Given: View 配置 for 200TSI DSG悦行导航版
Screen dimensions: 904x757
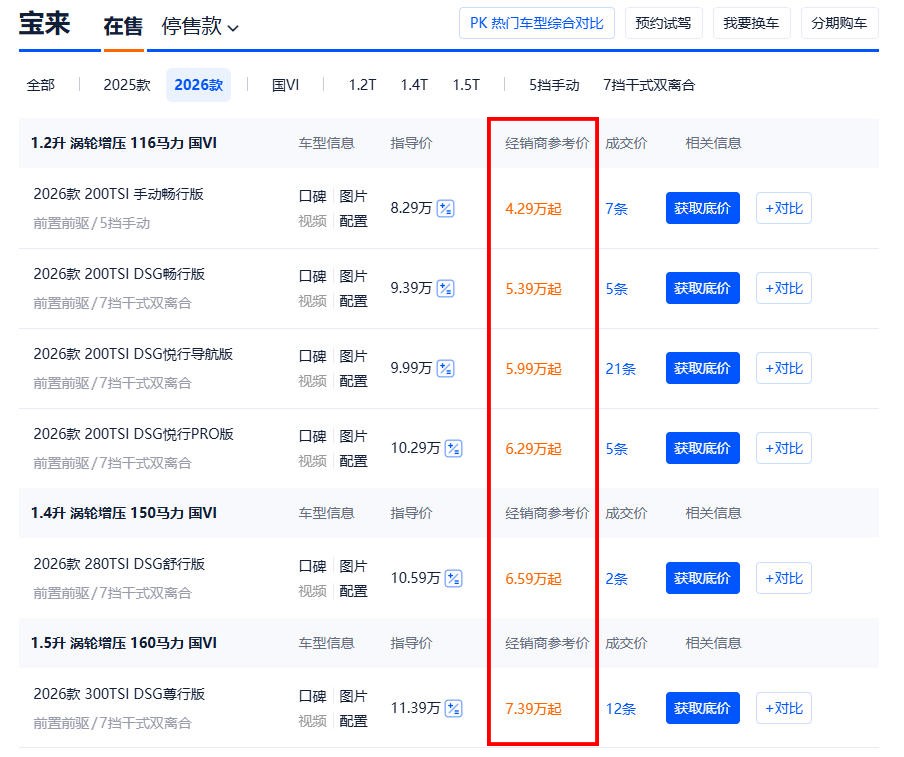Looking at the screenshot, I should tap(353, 381).
